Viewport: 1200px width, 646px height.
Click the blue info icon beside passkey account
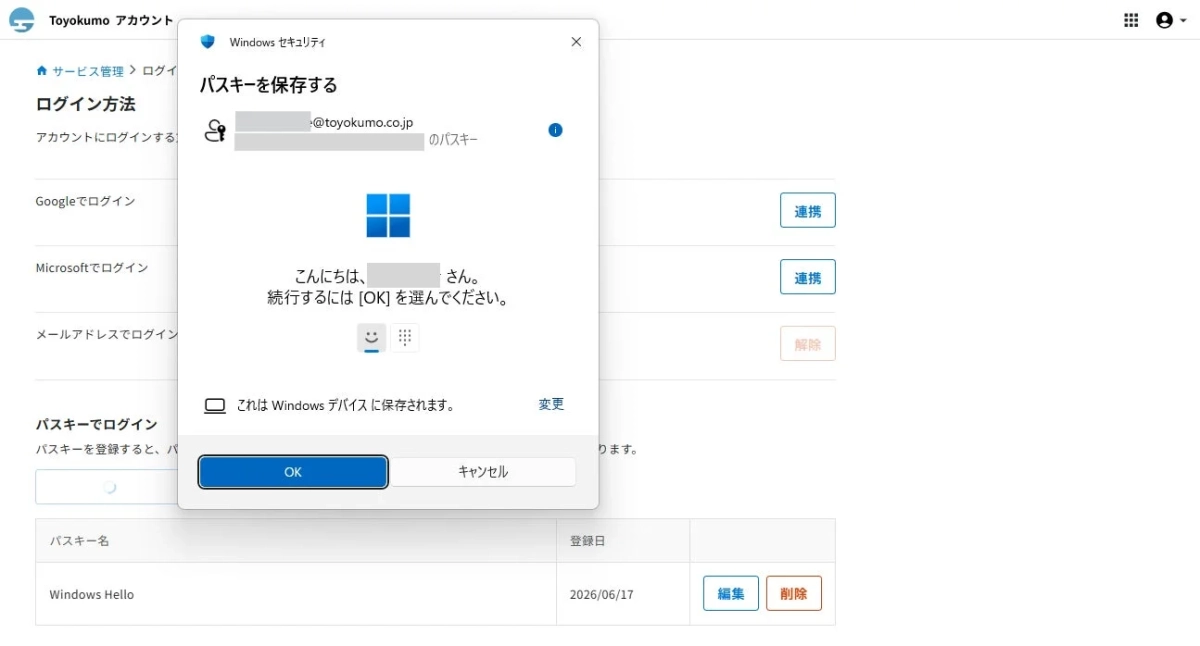pos(556,130)
